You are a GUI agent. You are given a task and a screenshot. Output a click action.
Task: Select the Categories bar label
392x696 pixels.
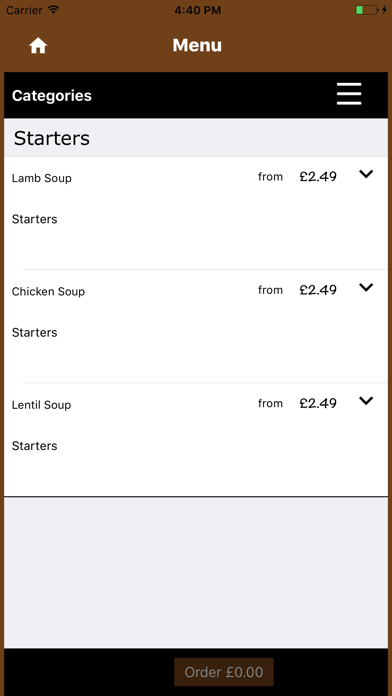(x=51, y=95)
